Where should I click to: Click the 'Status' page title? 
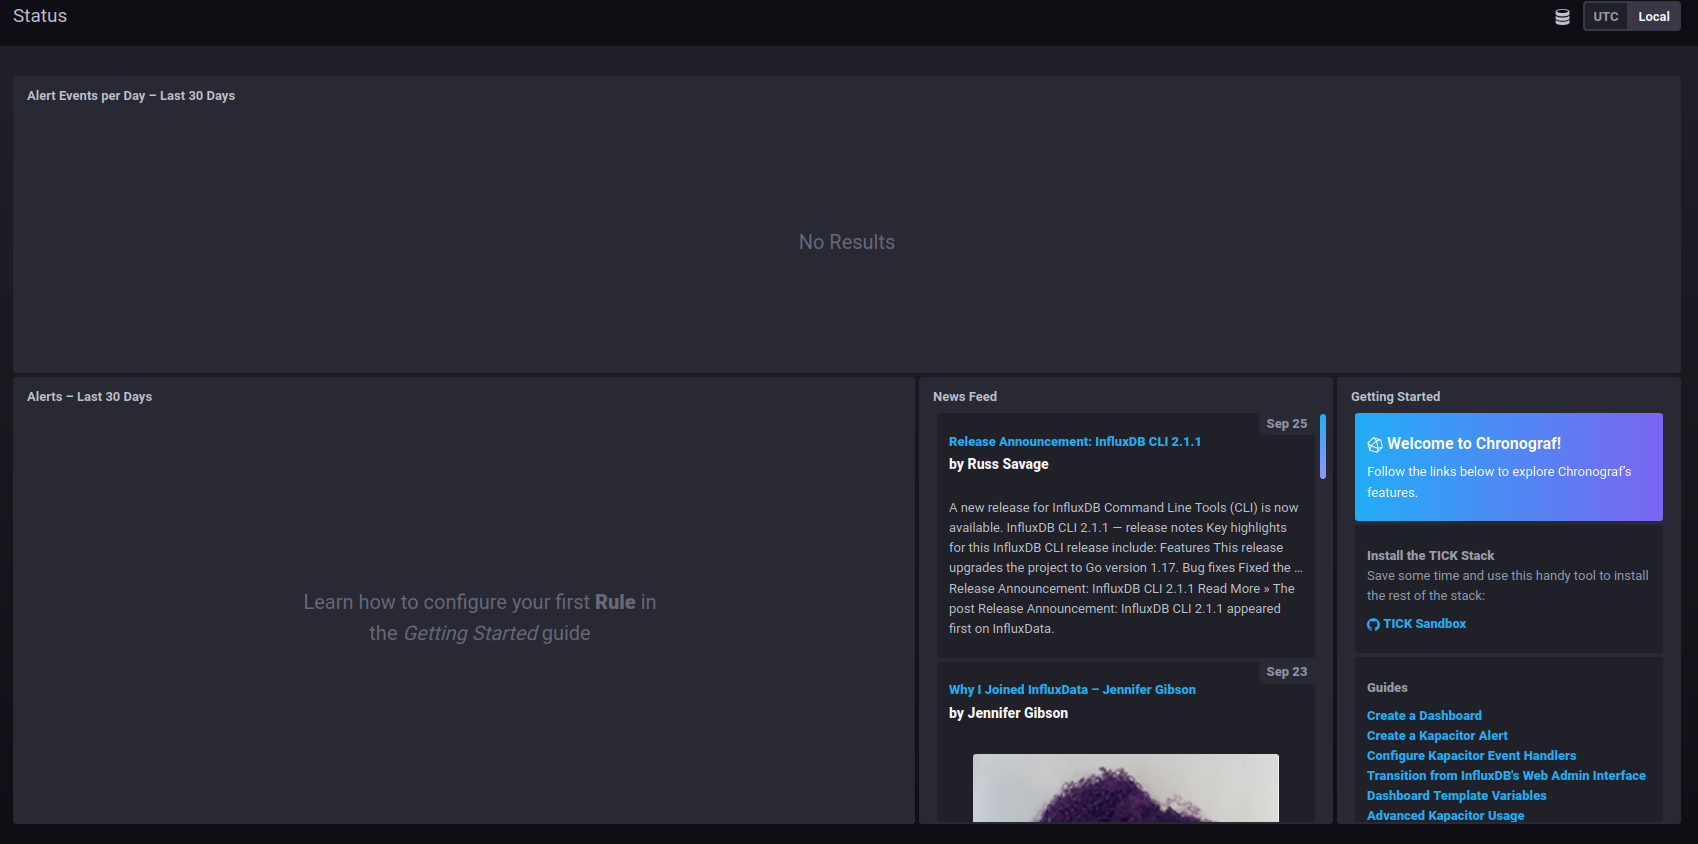click(x=40, y=16)
